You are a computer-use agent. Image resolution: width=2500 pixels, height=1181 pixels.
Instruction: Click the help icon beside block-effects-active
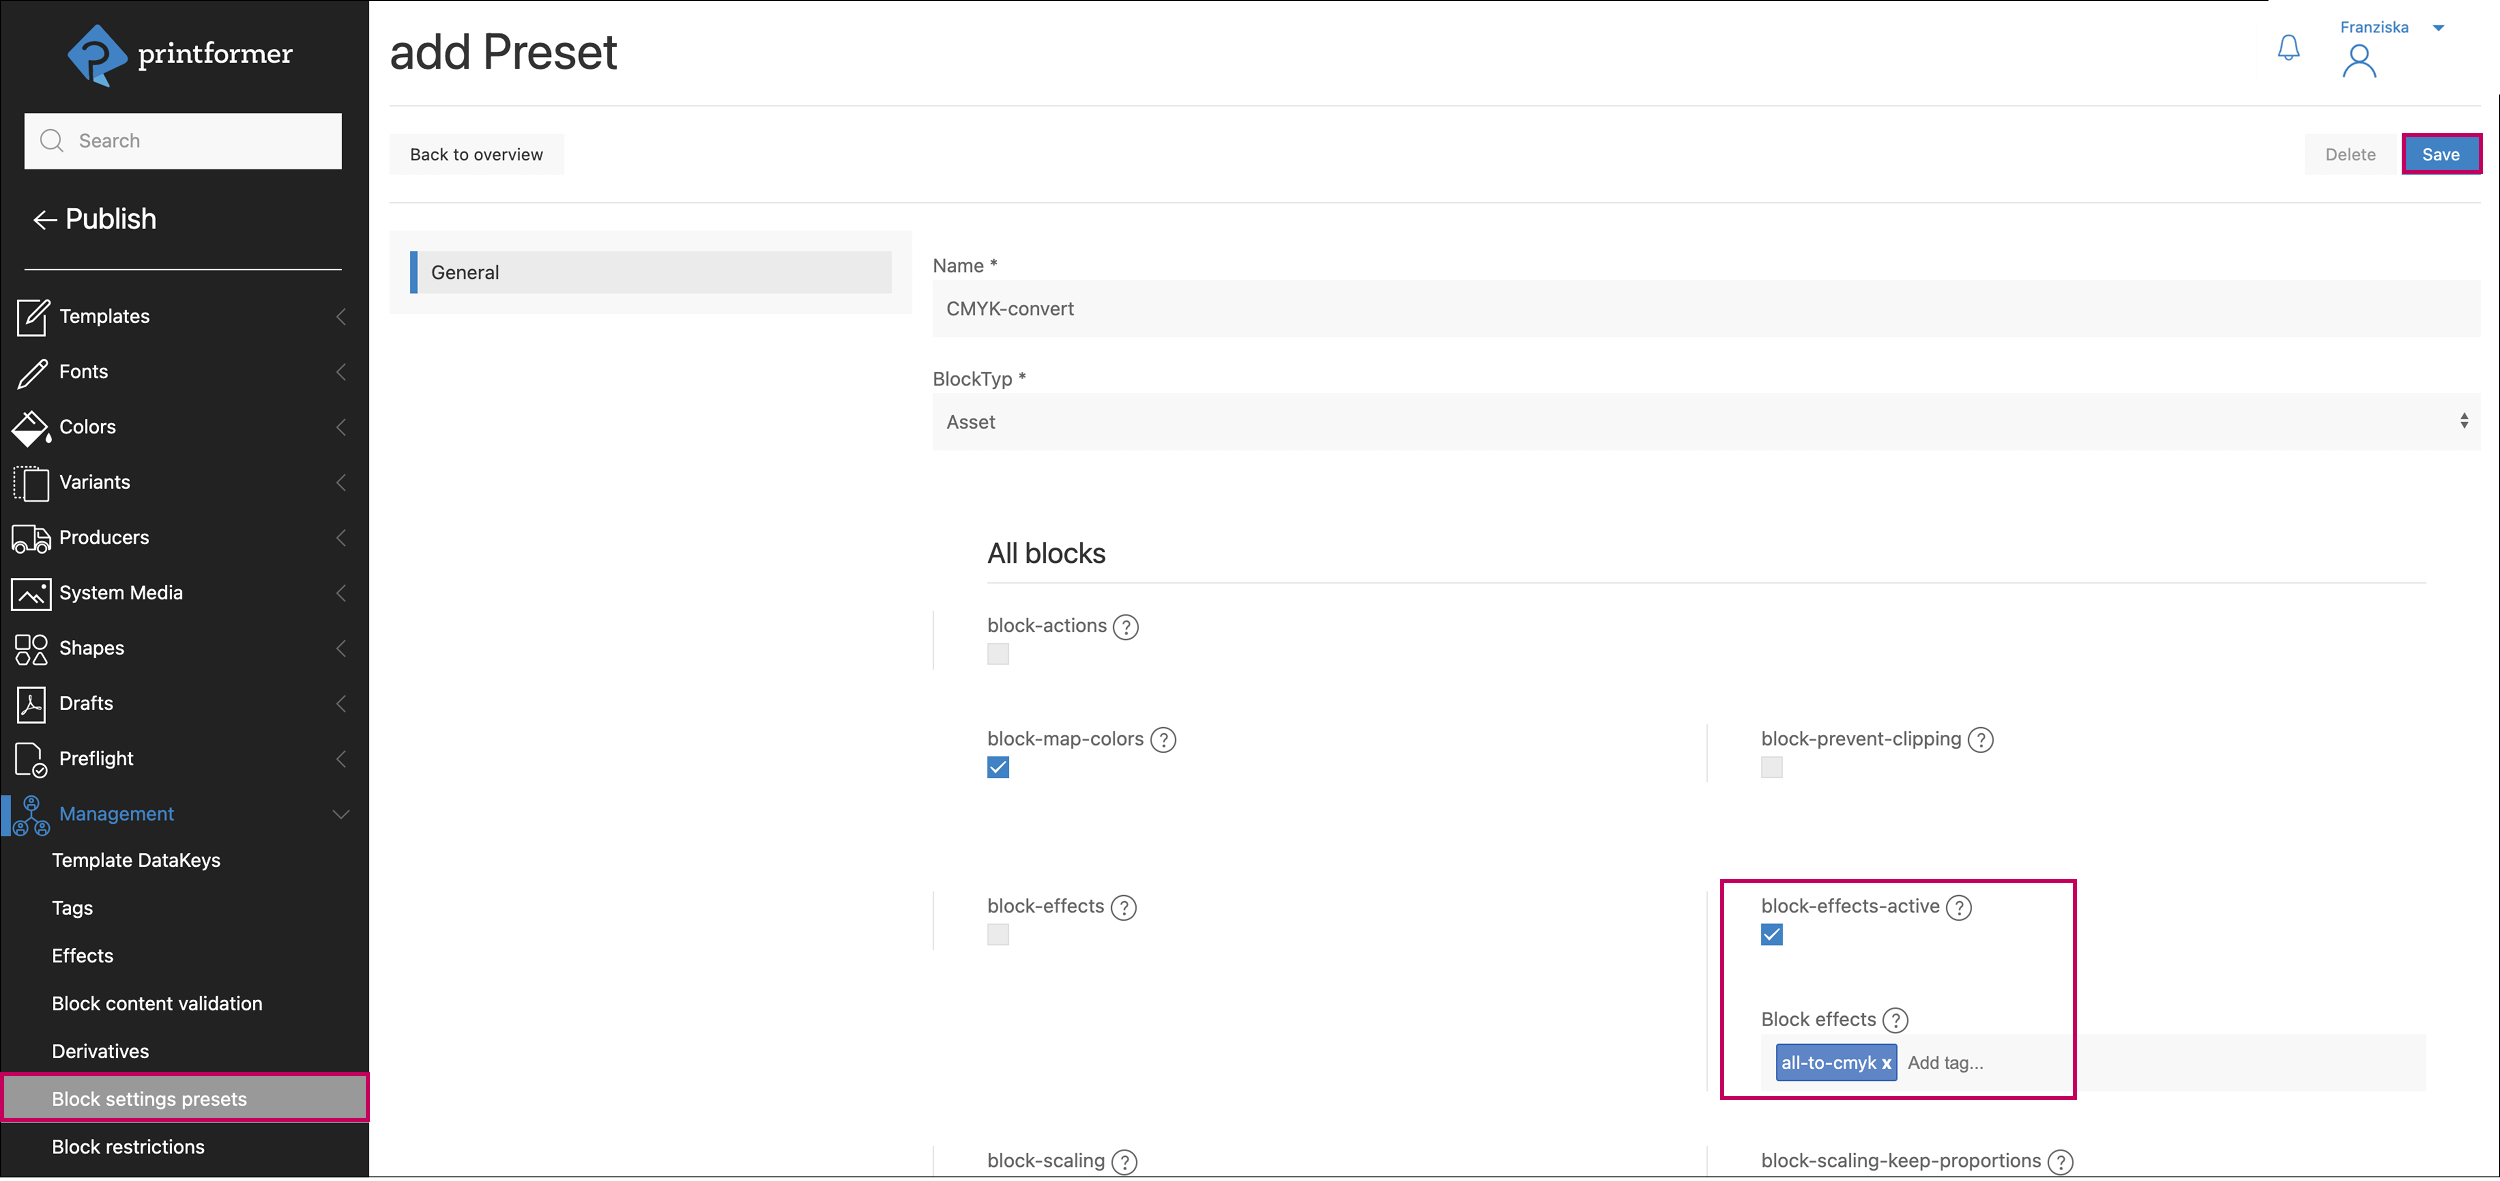1959,907
